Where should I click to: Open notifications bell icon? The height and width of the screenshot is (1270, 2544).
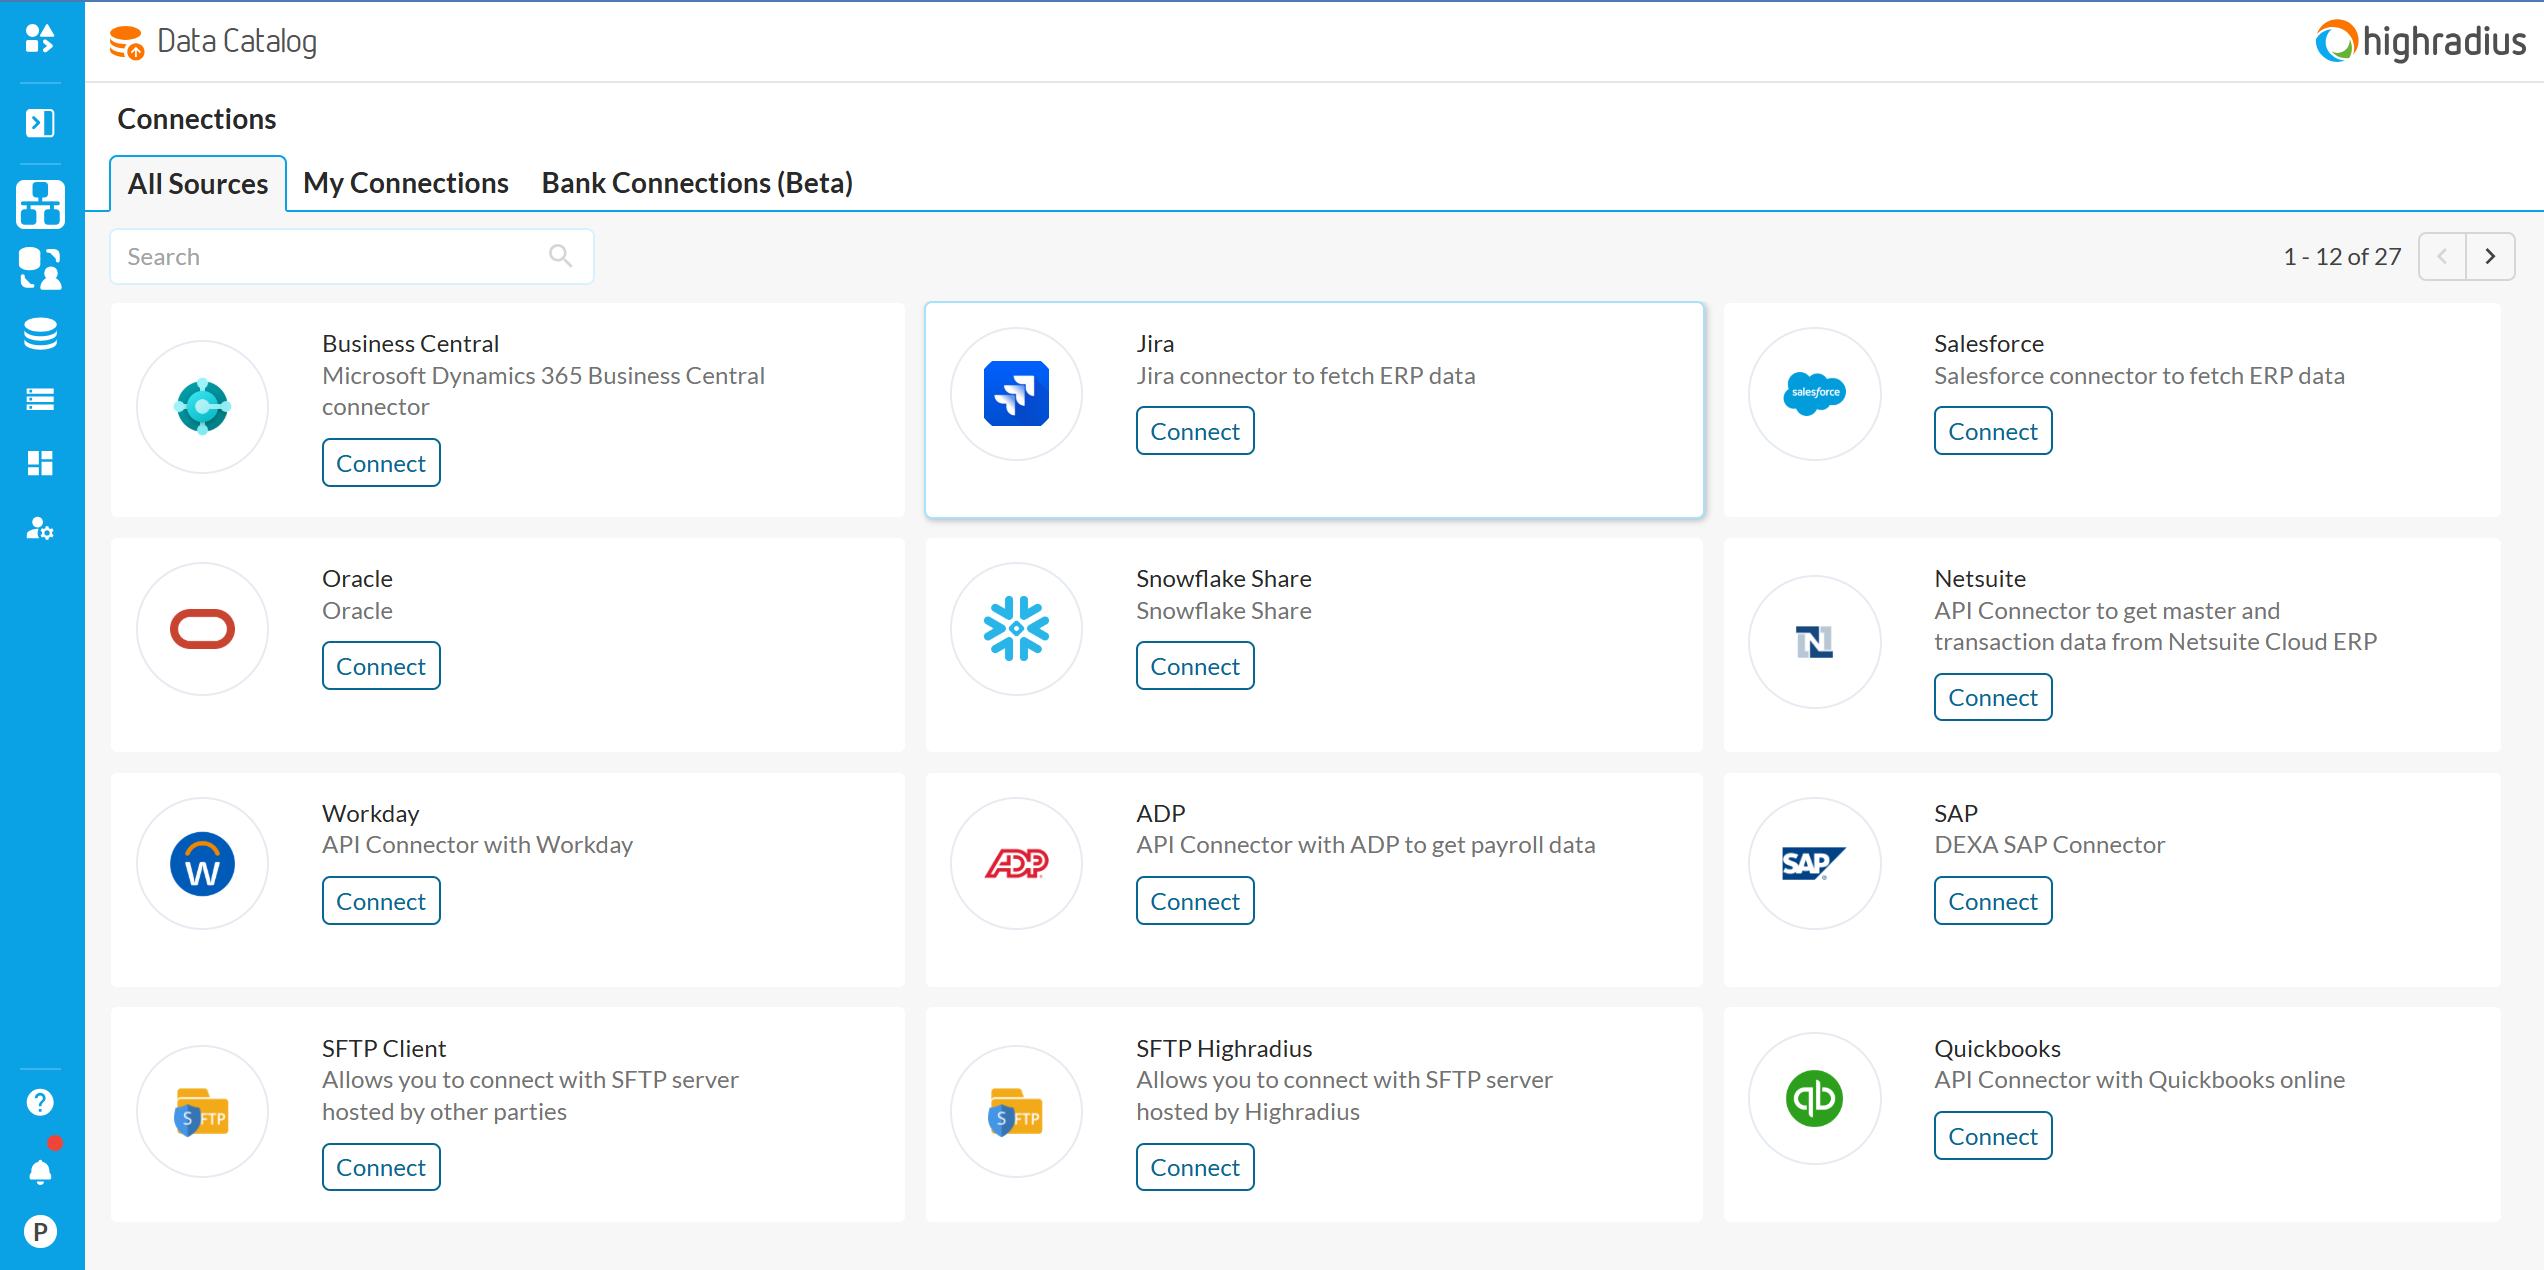tap(40, 1172)
